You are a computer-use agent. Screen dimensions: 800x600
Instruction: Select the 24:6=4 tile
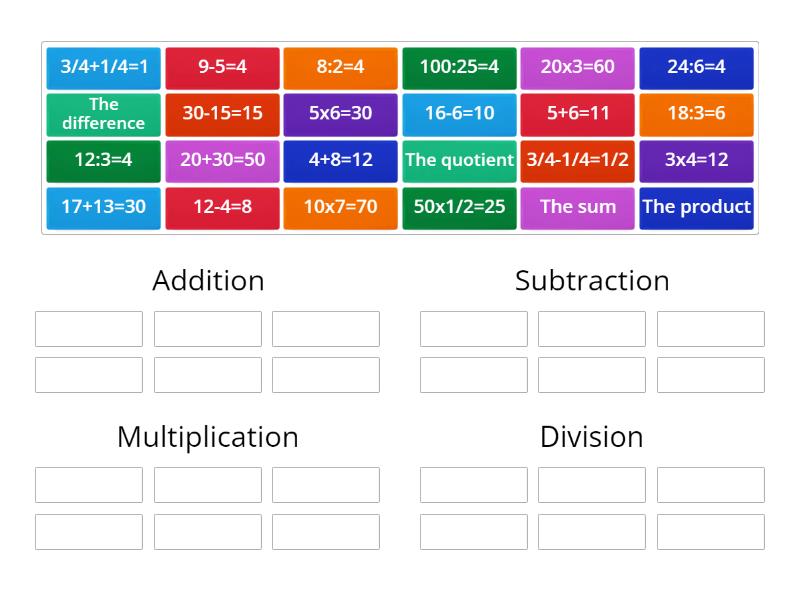tap(696, 67)
